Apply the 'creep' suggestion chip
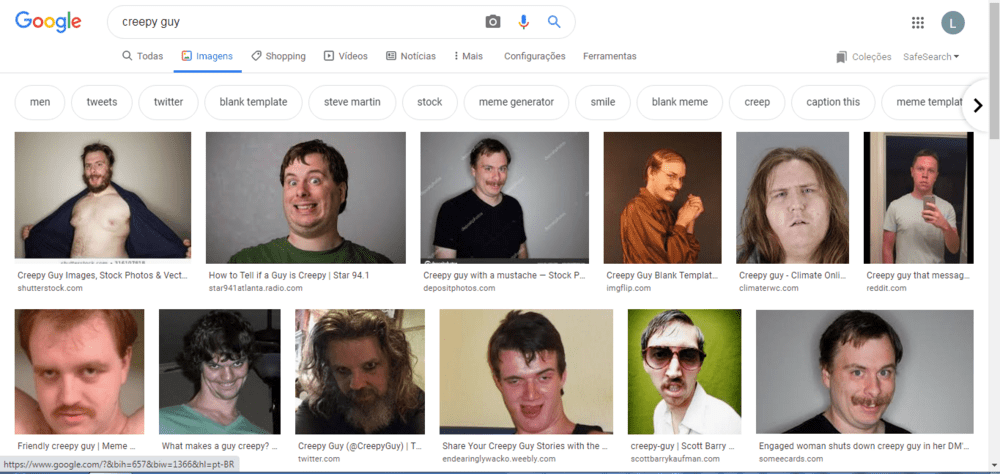The image size is (1000, 474). coord(757,102)
